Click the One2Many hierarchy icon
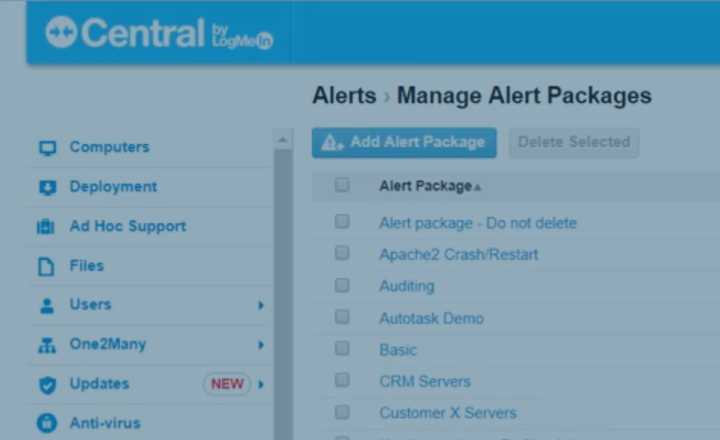Screen dimensions: 720x440 (47, 345)
